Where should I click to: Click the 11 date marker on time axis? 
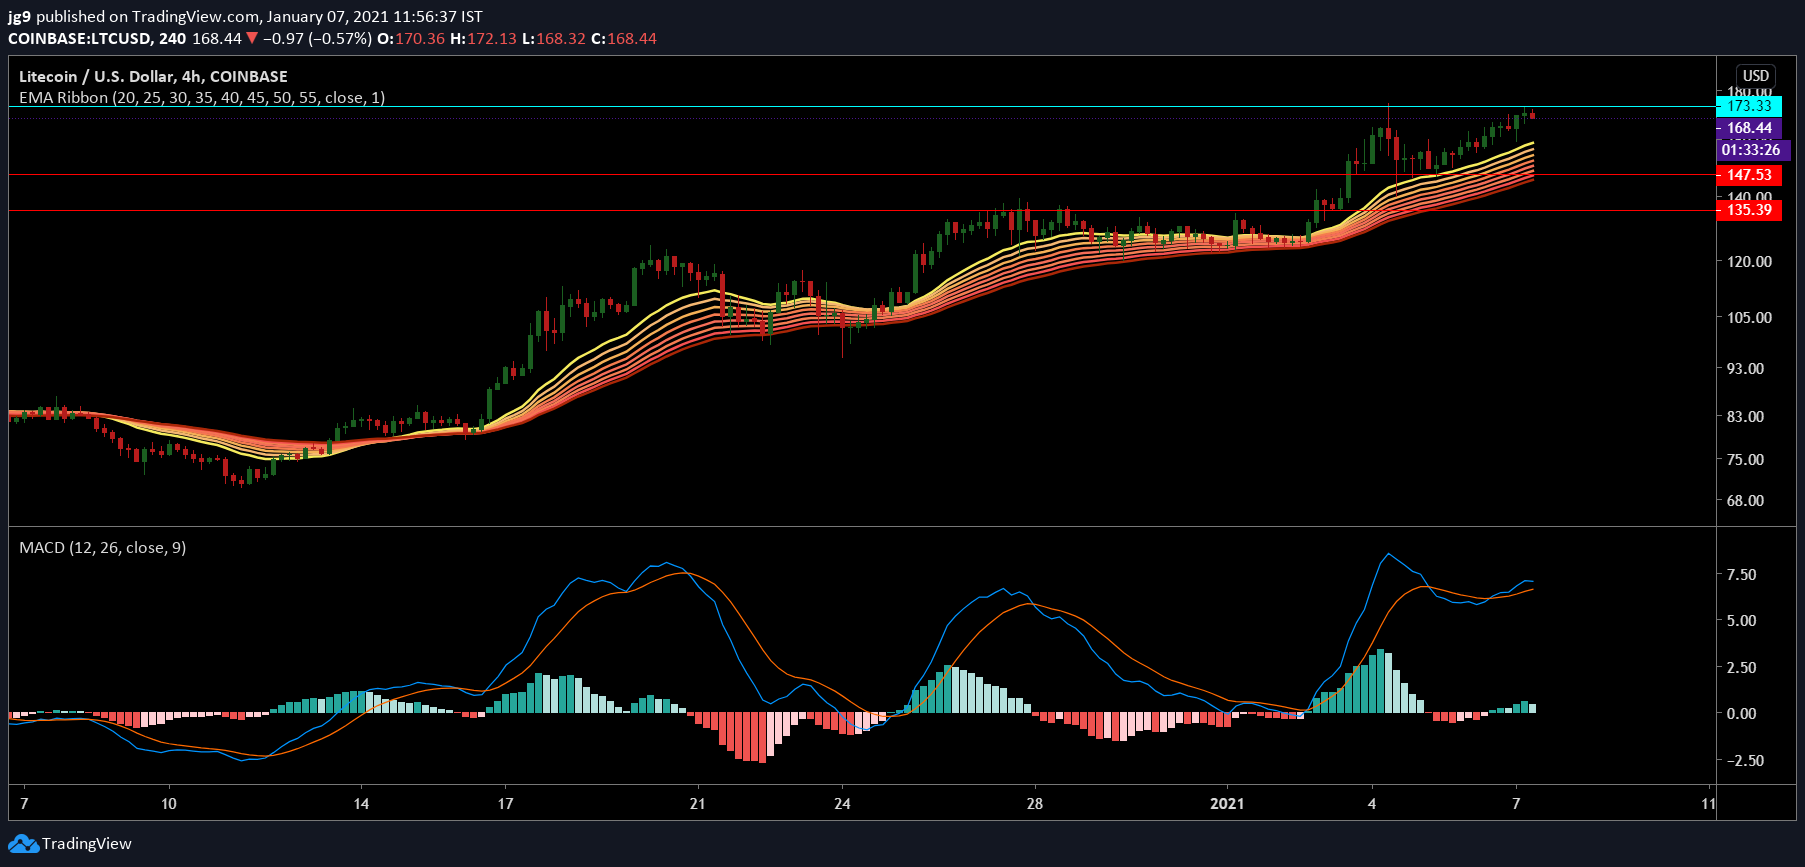pyautogui.click(x=1708, y=804)
